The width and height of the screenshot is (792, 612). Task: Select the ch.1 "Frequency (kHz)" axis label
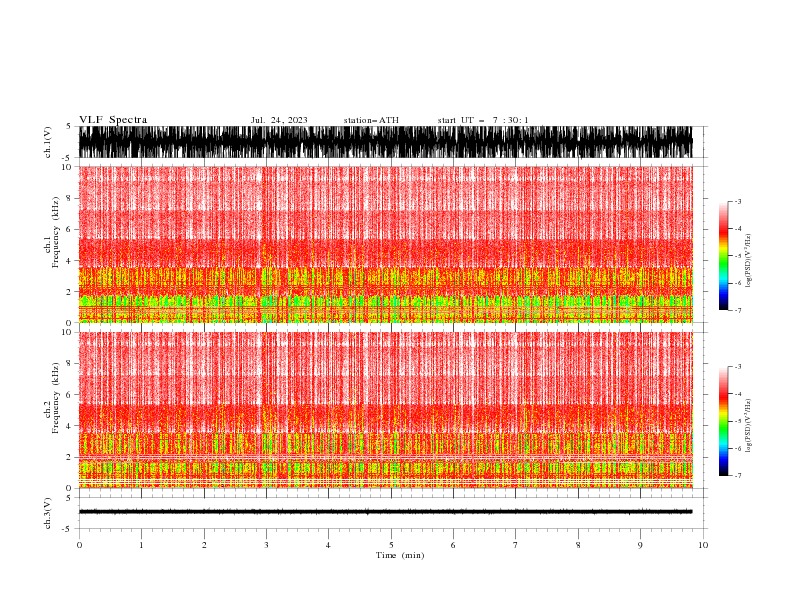click(x=56, y=233)
